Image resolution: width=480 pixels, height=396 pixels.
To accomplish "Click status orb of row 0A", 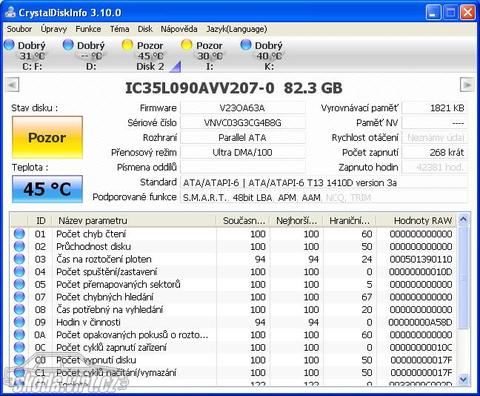I will pos(19,335).
